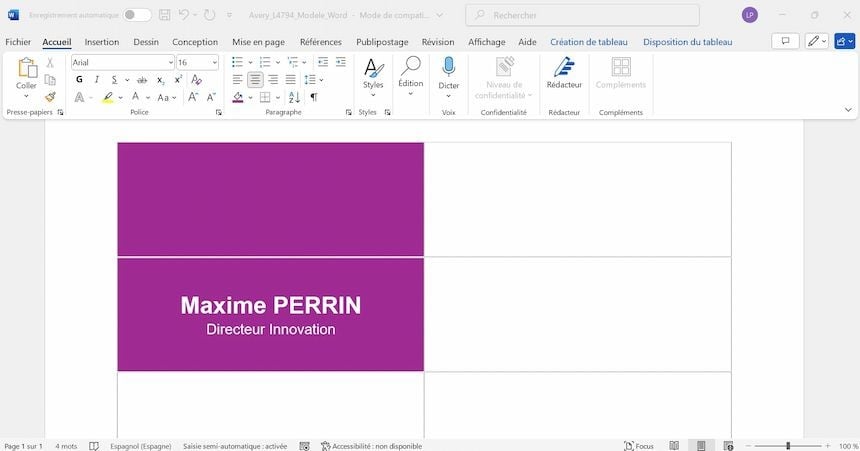Click the Copy icon
Image resolution: width=860 pixels, height=451 pixels.
click(50, 80)
